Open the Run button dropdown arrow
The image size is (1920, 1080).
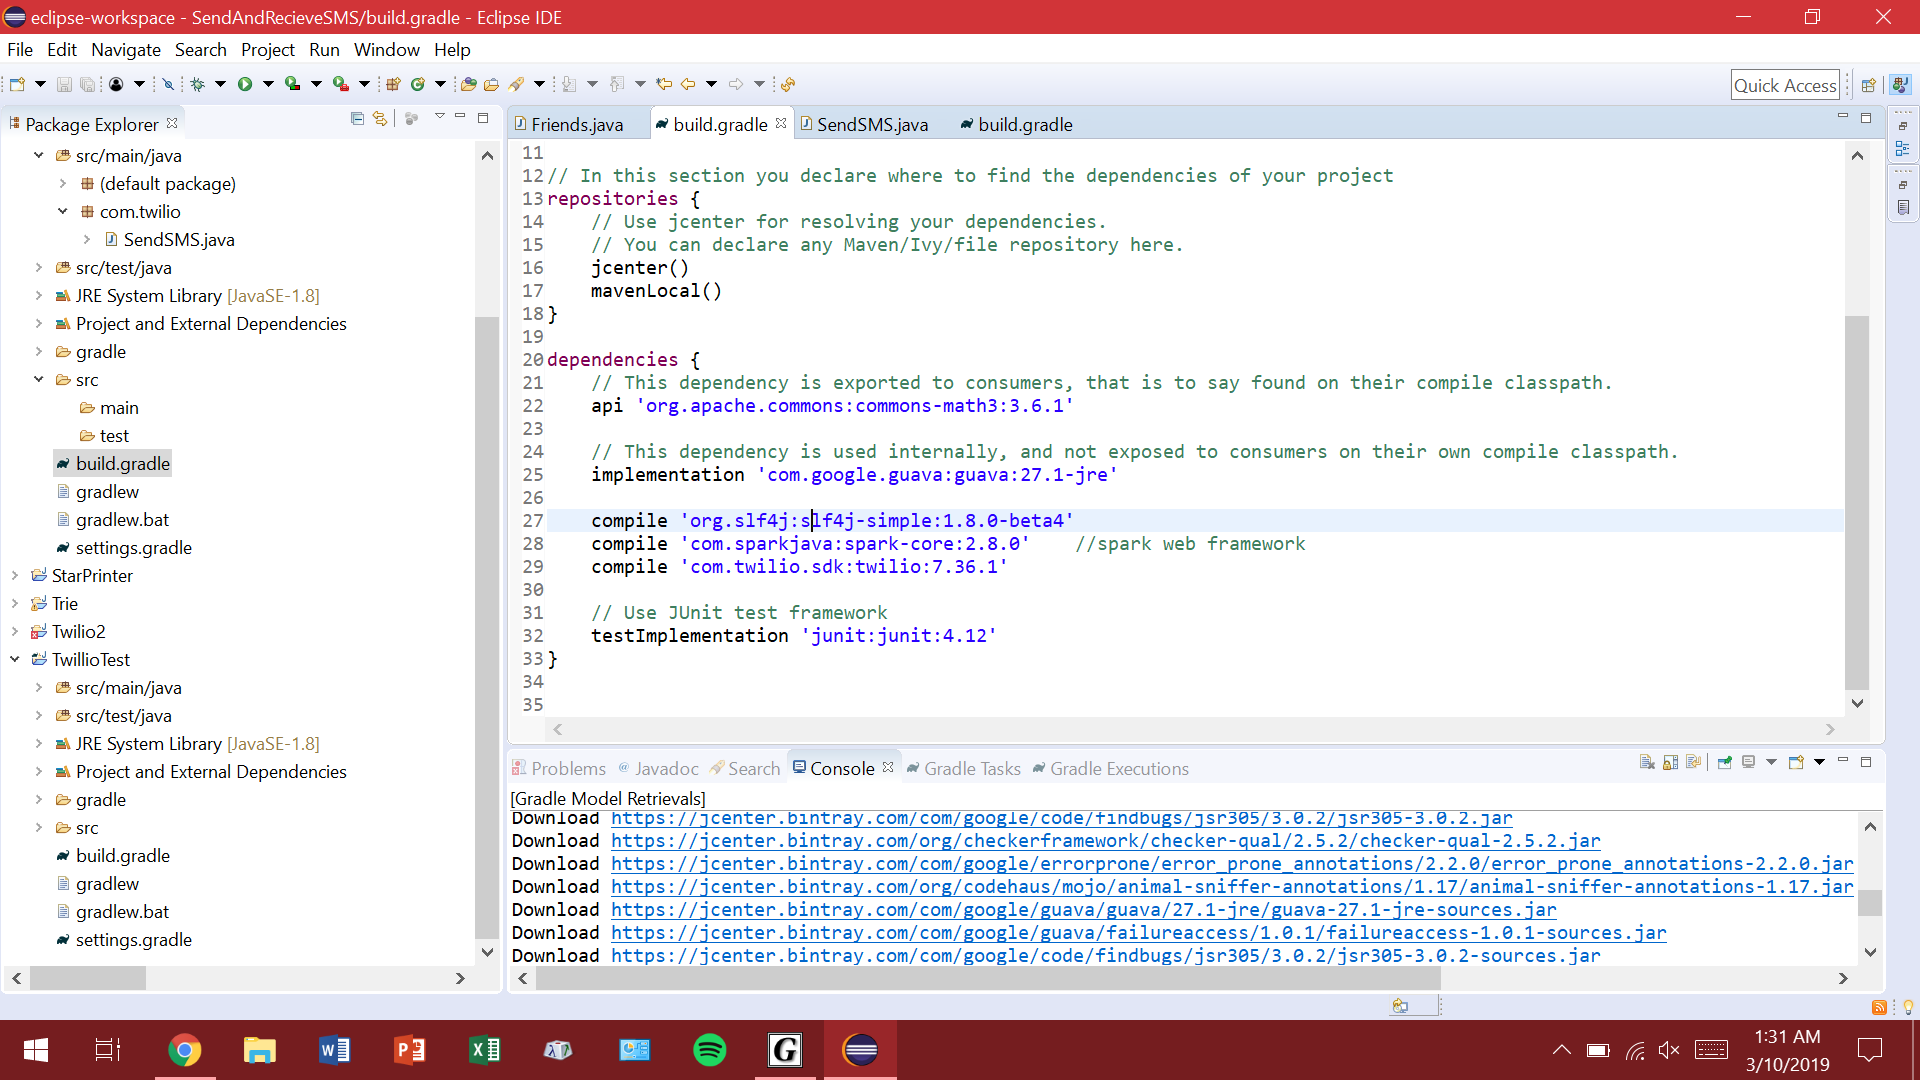268,84
